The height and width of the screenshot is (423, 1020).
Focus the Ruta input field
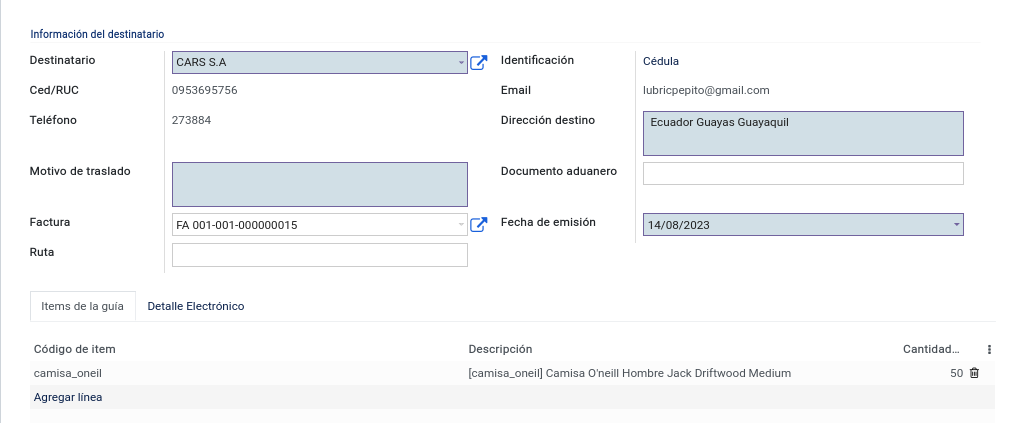[x=319, y=255]
